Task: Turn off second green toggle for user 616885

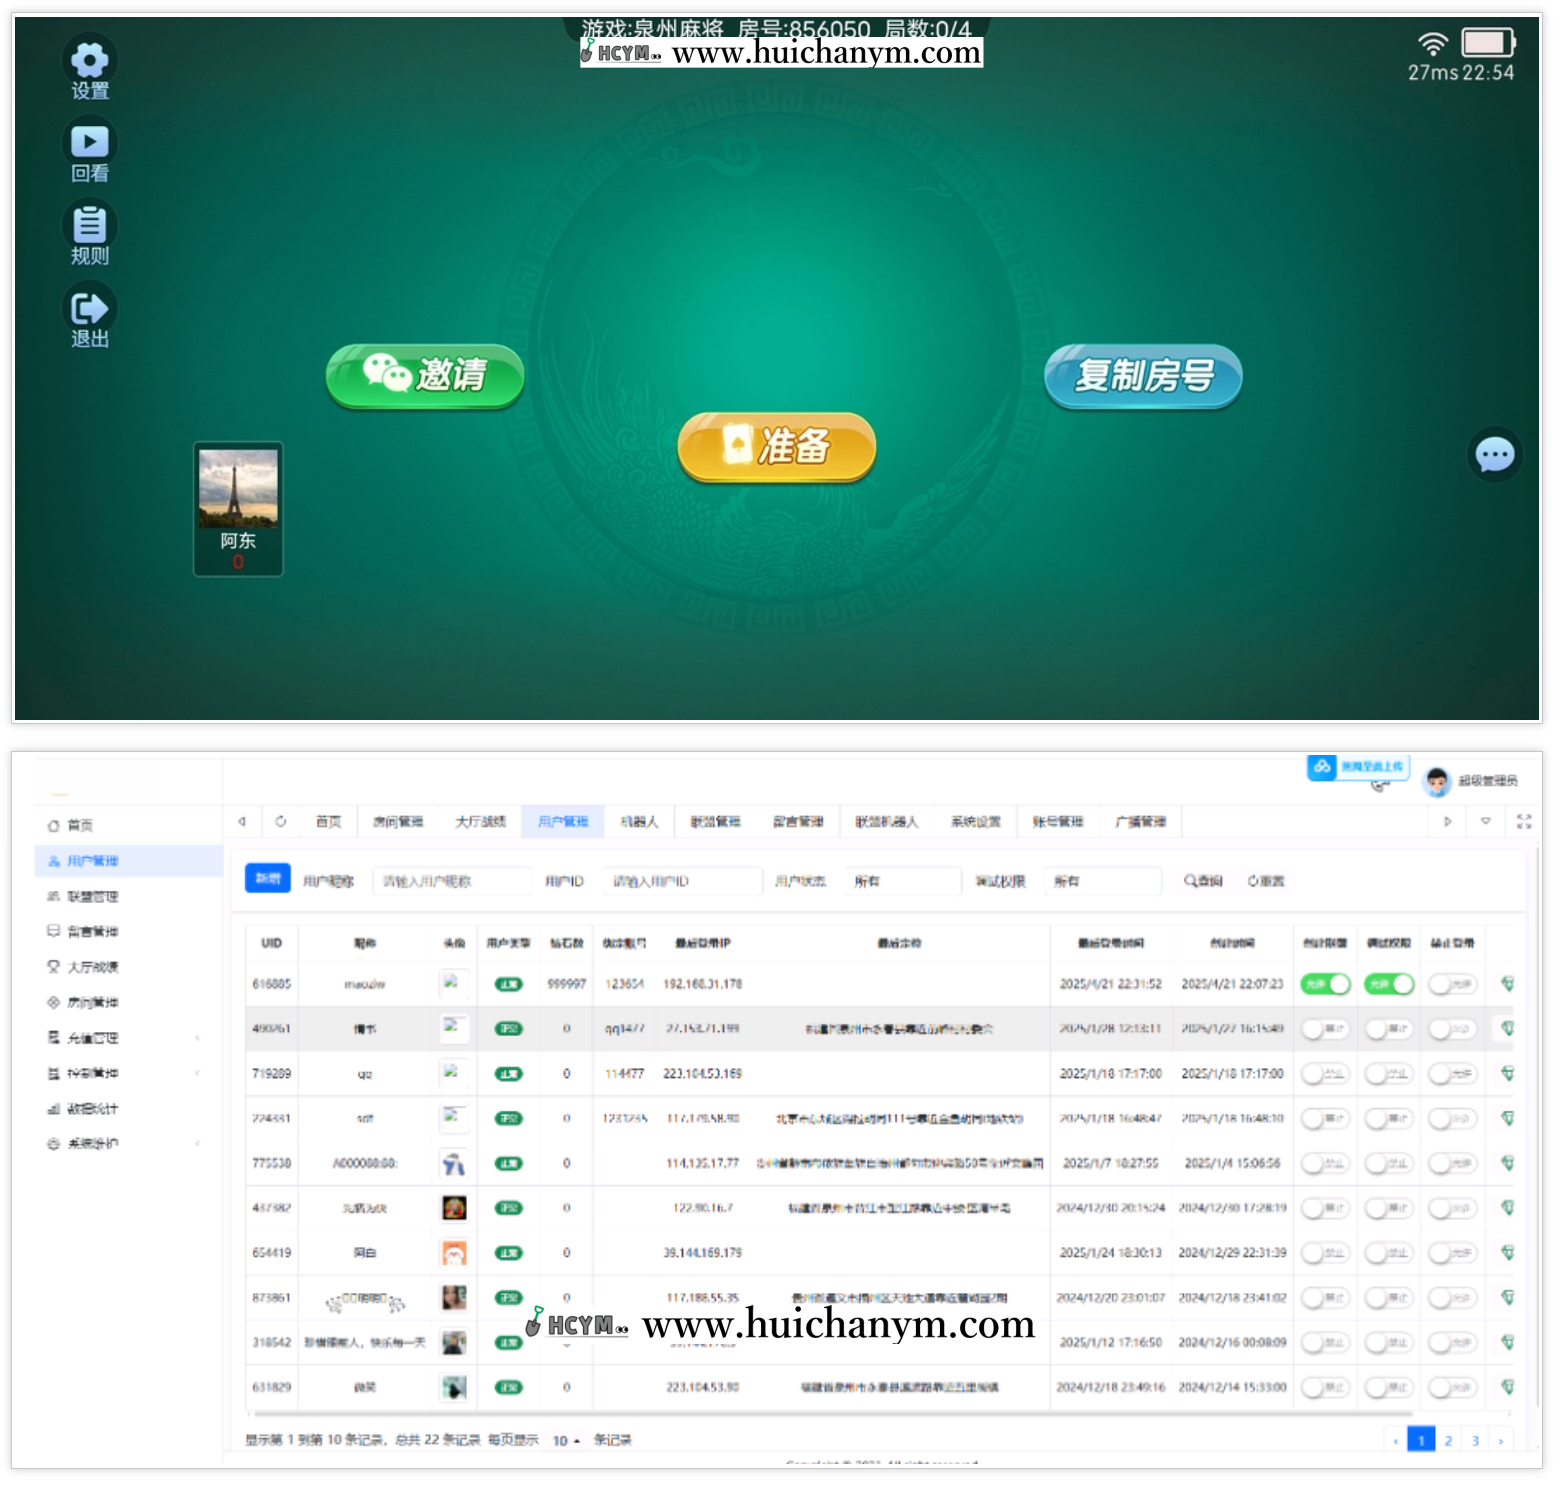Action: tap(1389, 984)
